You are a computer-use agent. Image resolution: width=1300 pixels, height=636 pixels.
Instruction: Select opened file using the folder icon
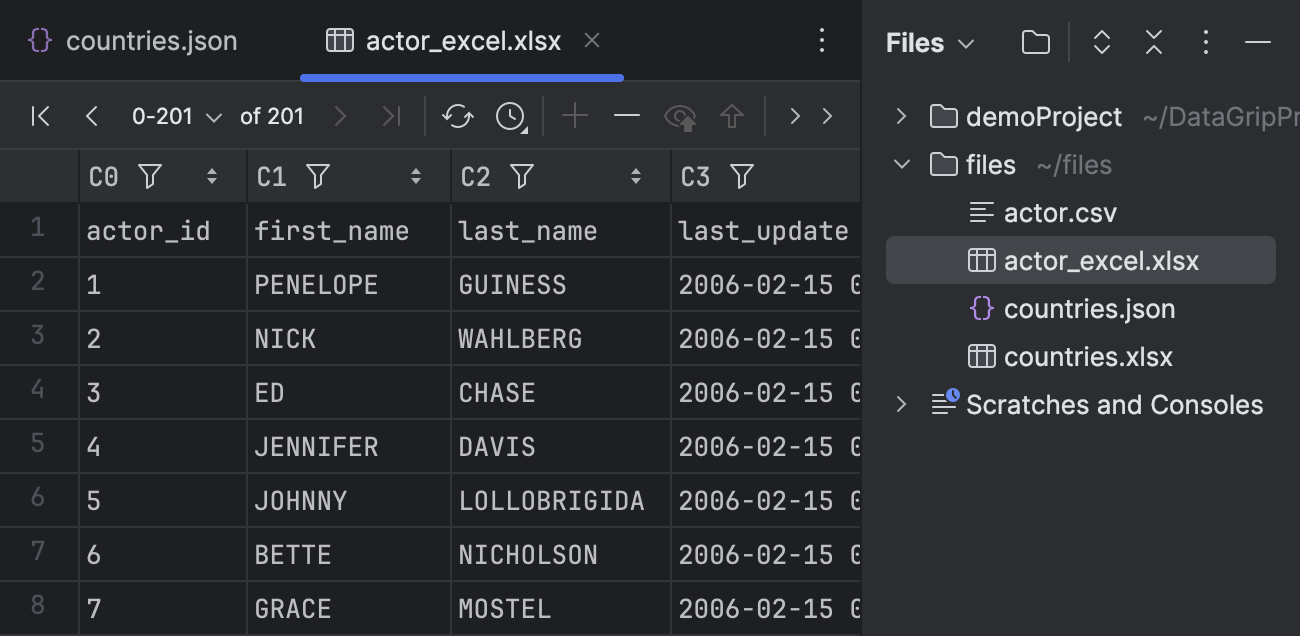pos(1035,43)
